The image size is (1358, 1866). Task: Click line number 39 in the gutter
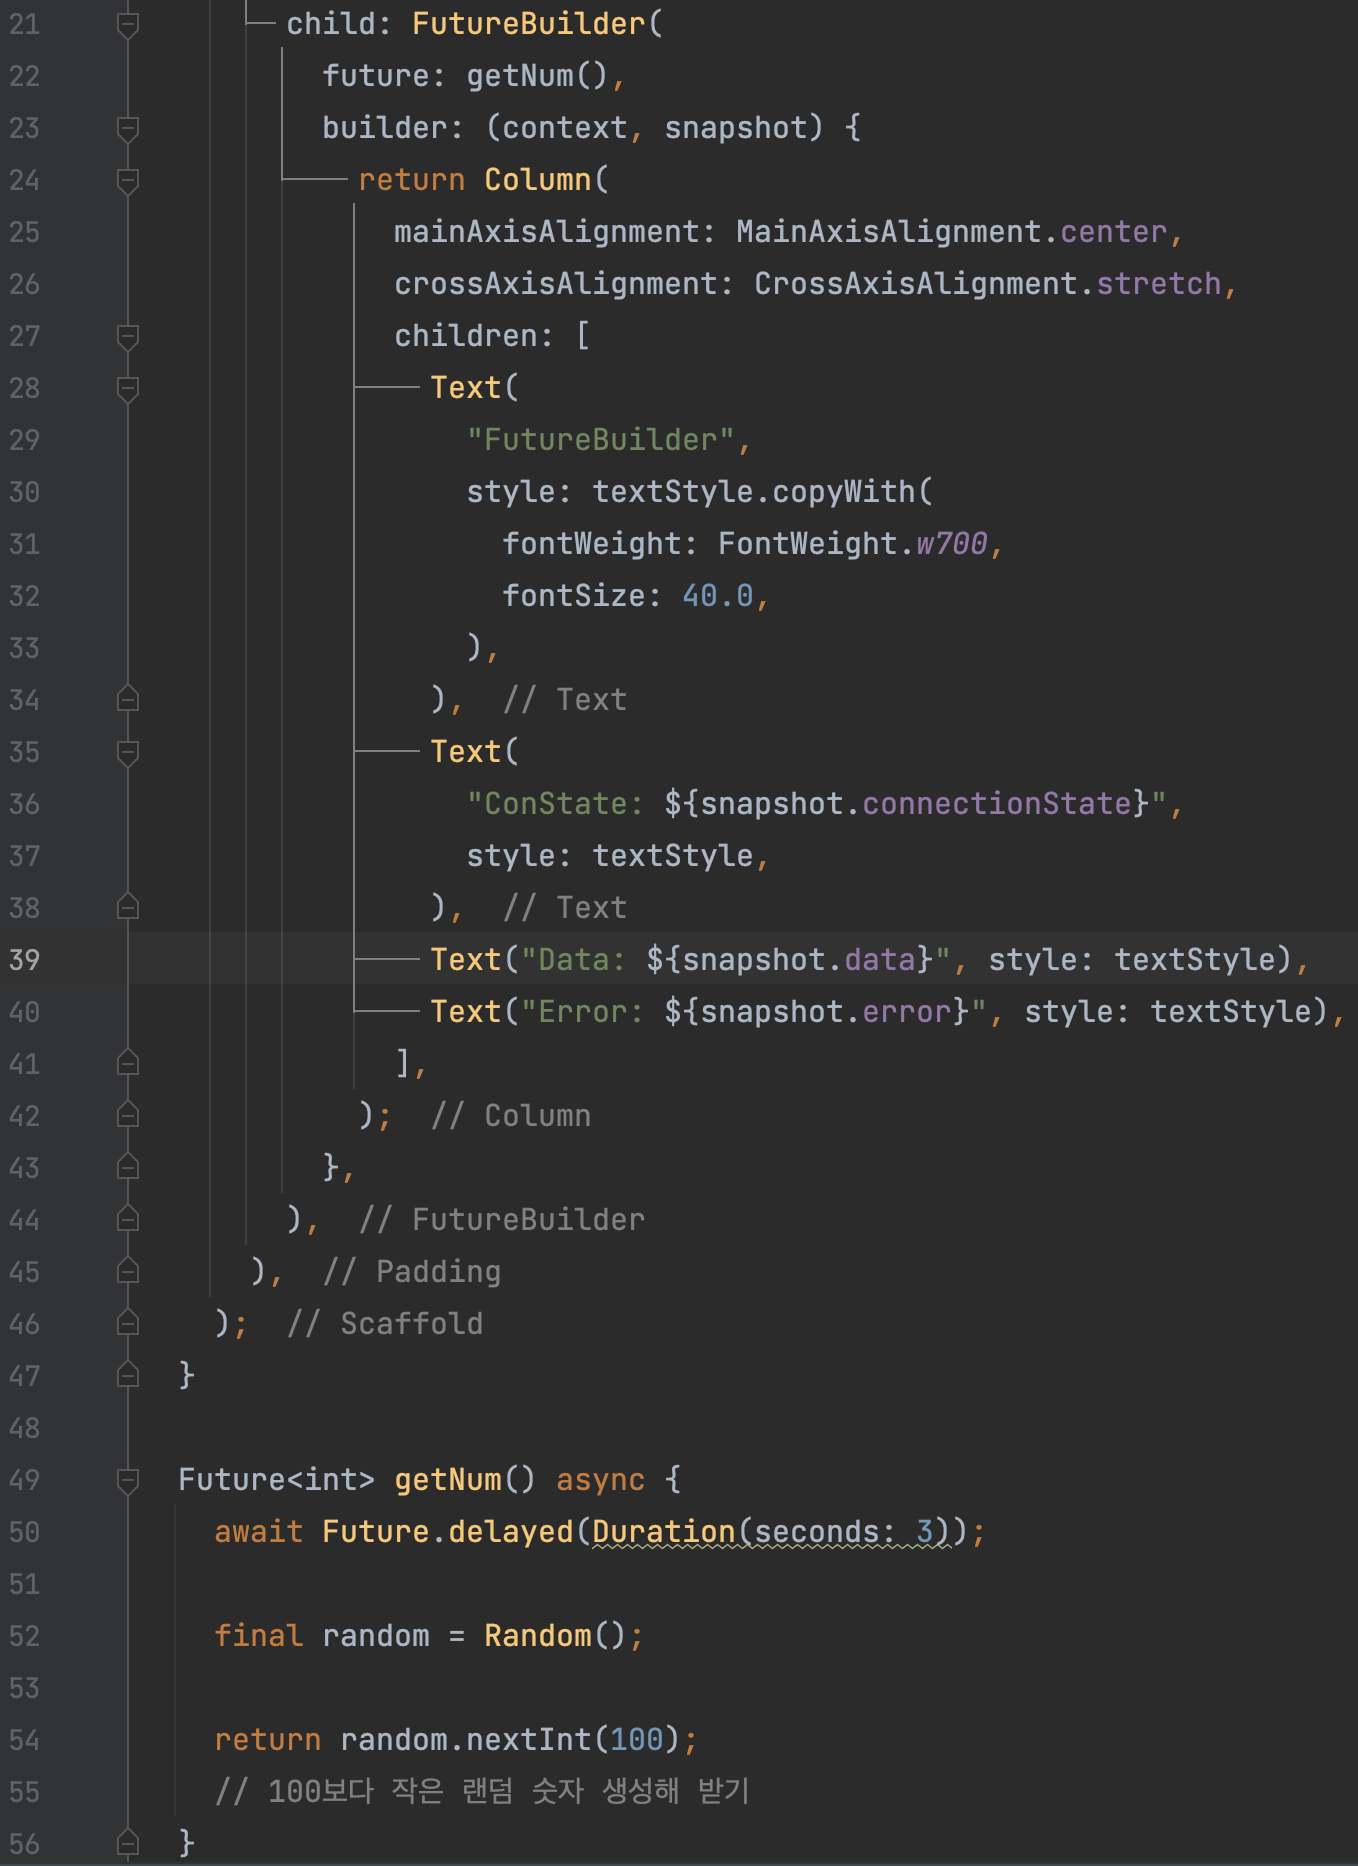click(25, 960)
